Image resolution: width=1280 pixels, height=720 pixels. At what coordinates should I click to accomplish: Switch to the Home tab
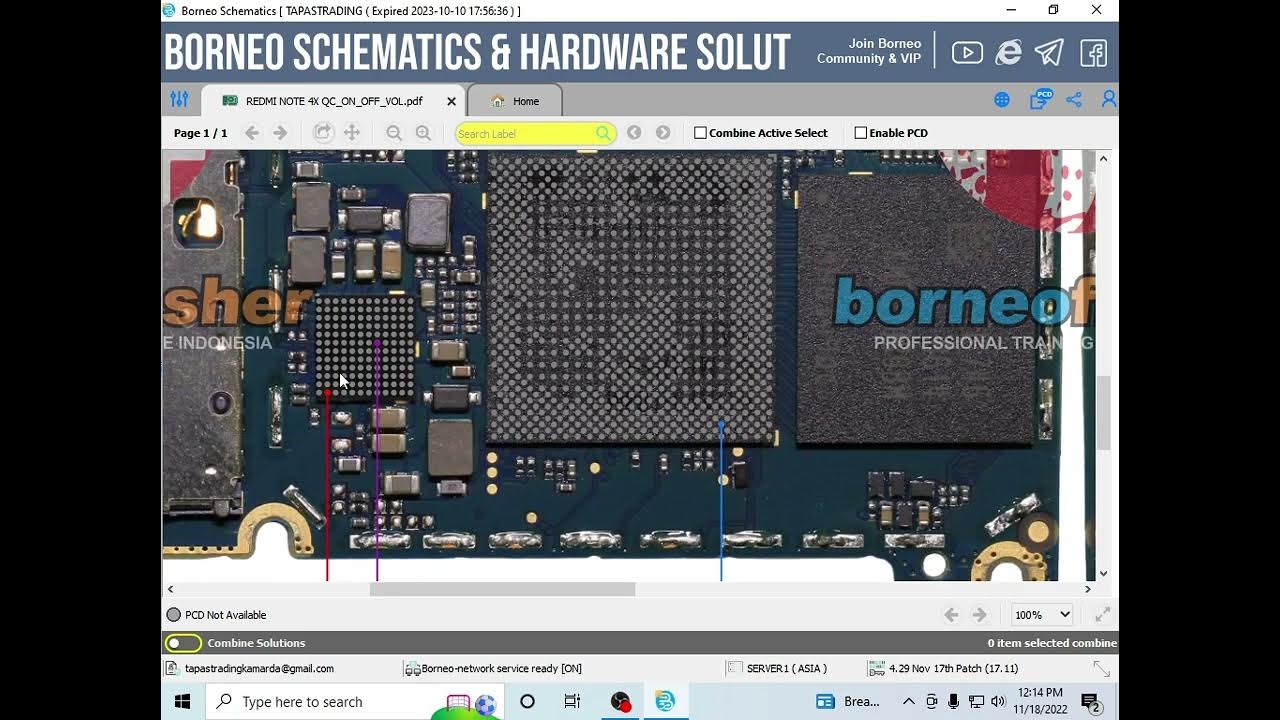point(515,101)
